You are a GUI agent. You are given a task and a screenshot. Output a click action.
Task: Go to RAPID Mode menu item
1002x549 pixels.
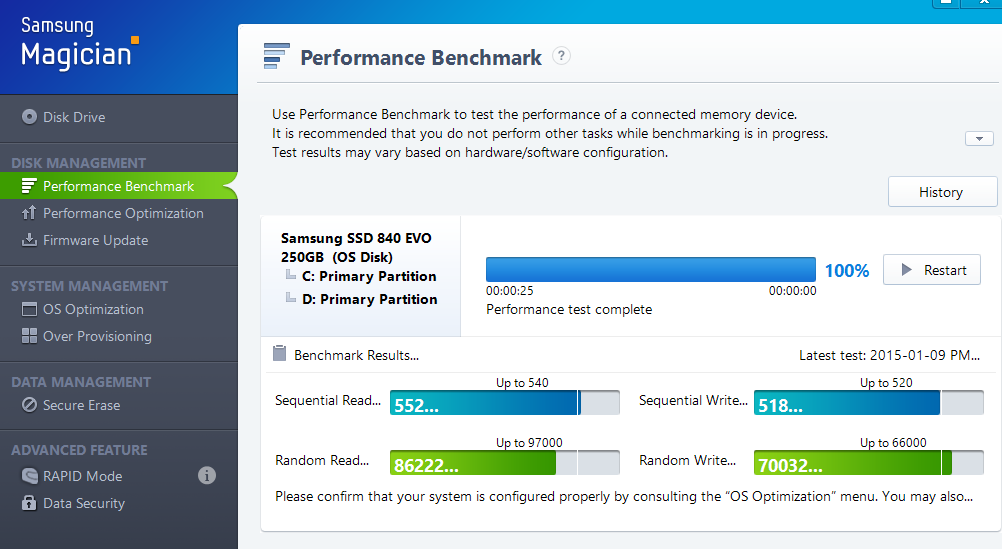coord(83,476)
